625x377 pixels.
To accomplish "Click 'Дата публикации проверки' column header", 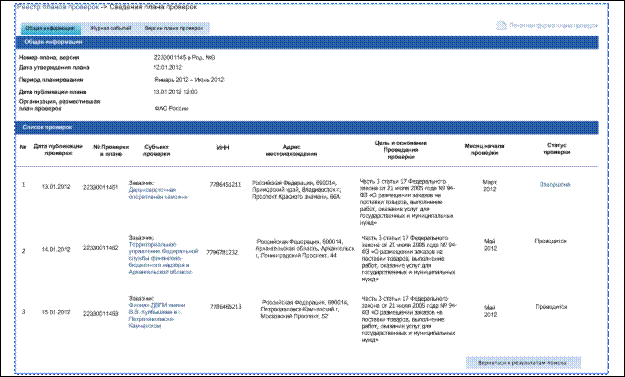I will point(58,149).
